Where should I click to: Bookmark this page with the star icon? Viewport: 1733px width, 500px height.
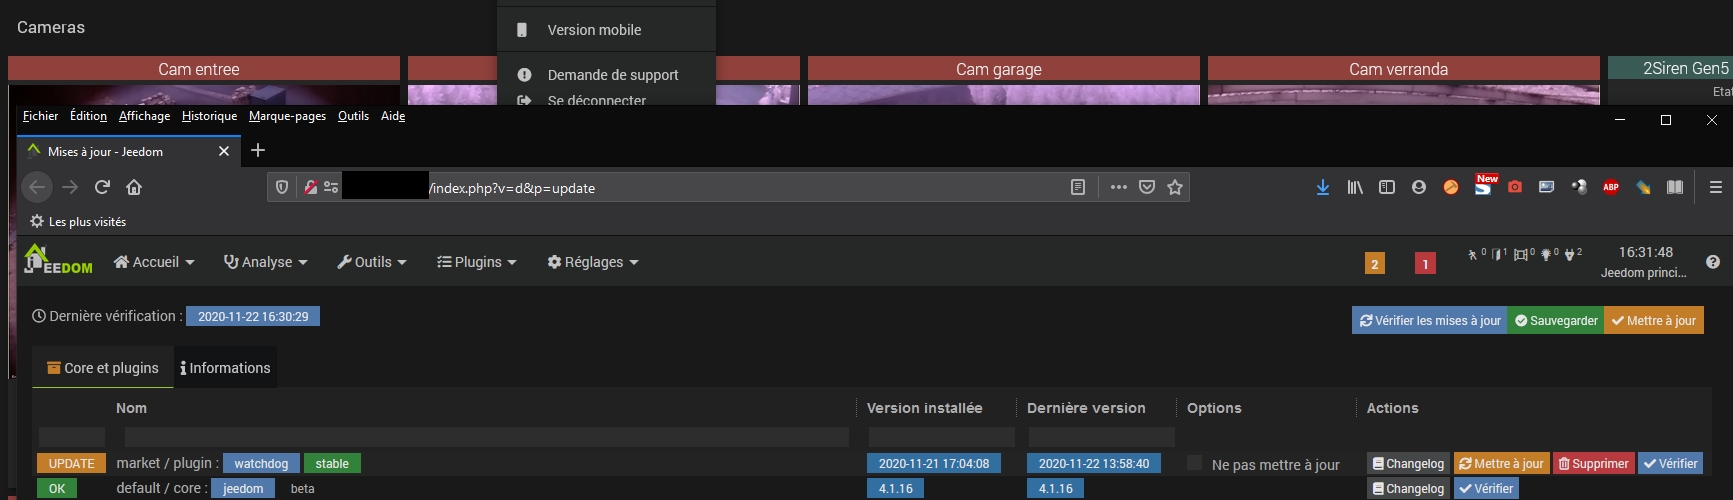(1175, 187)
